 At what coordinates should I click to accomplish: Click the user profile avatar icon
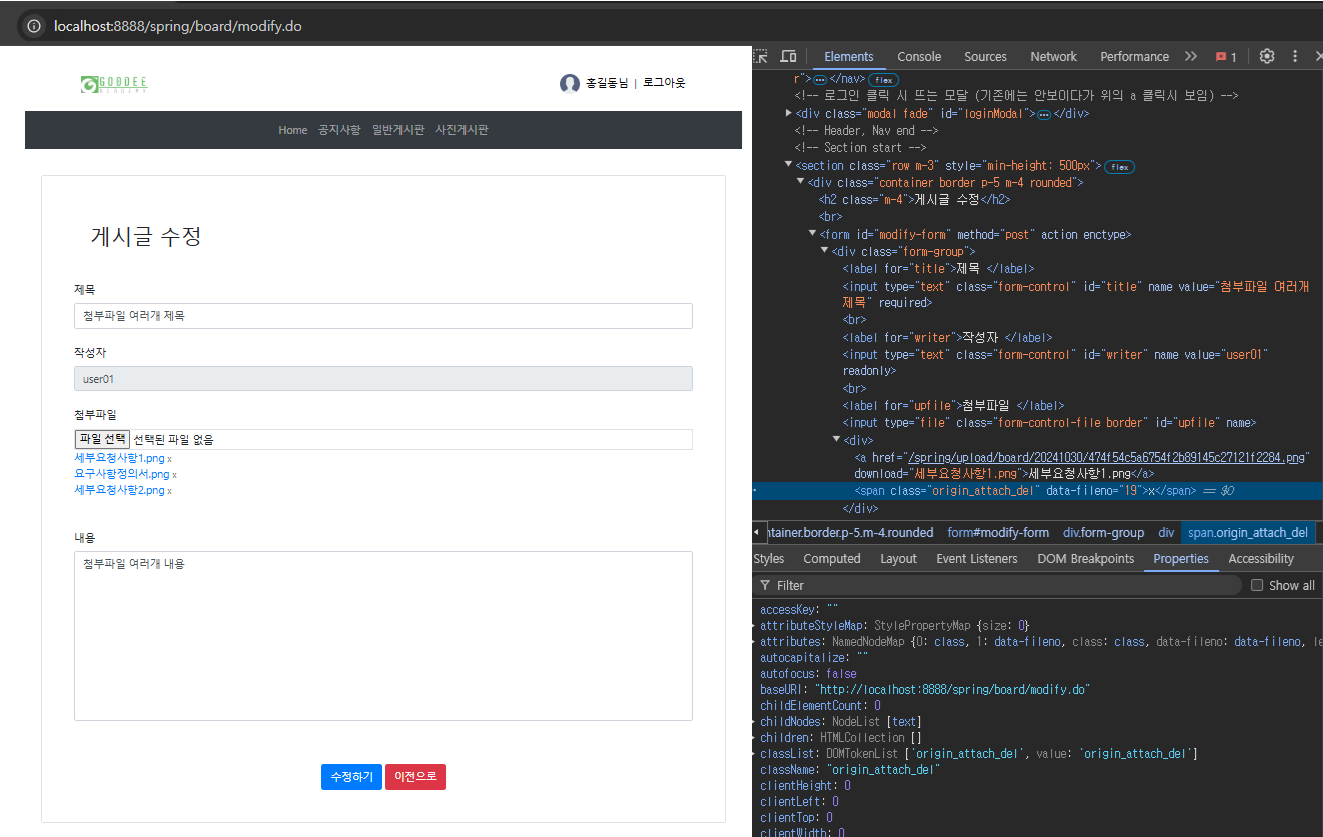(x=570, y=84)
